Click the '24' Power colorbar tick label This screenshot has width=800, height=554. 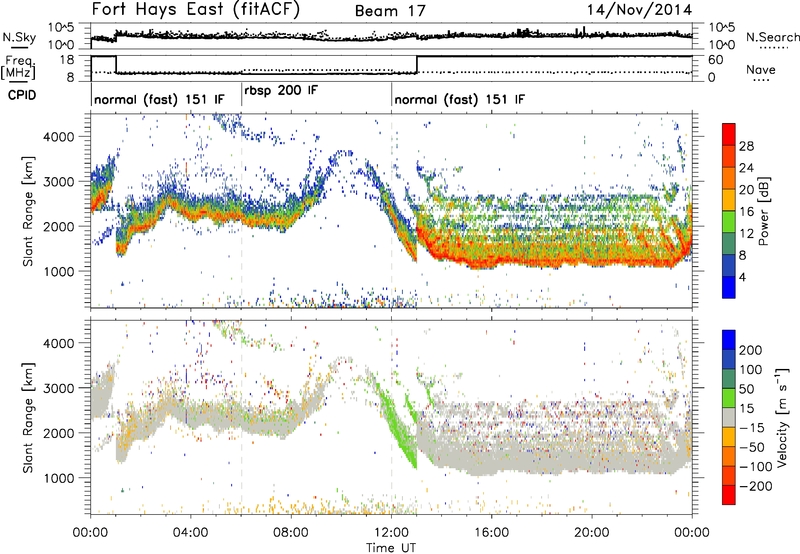746,168
